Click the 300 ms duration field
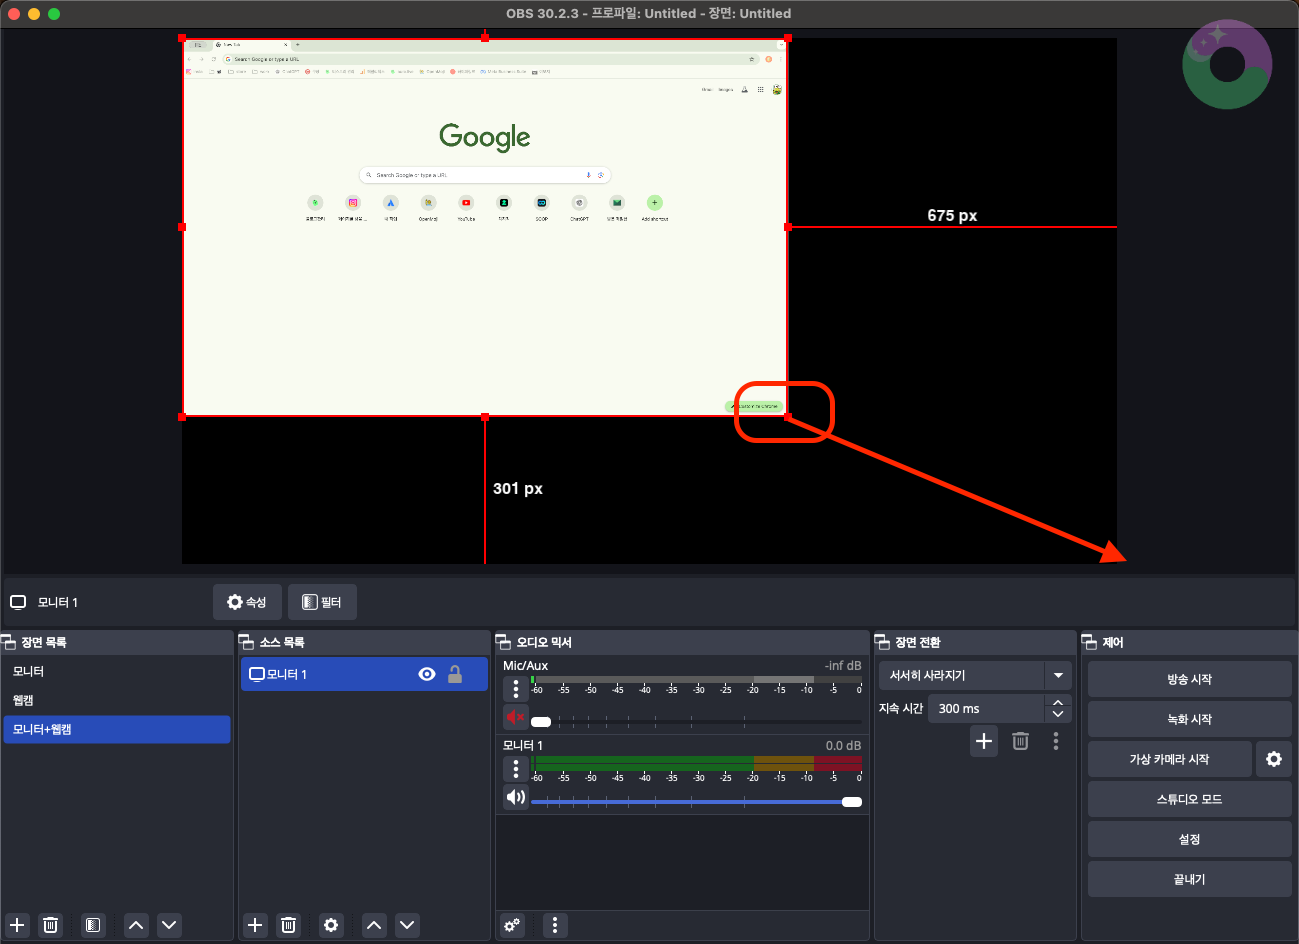This screenshot has width=1299, height=944. coord(987,708)
